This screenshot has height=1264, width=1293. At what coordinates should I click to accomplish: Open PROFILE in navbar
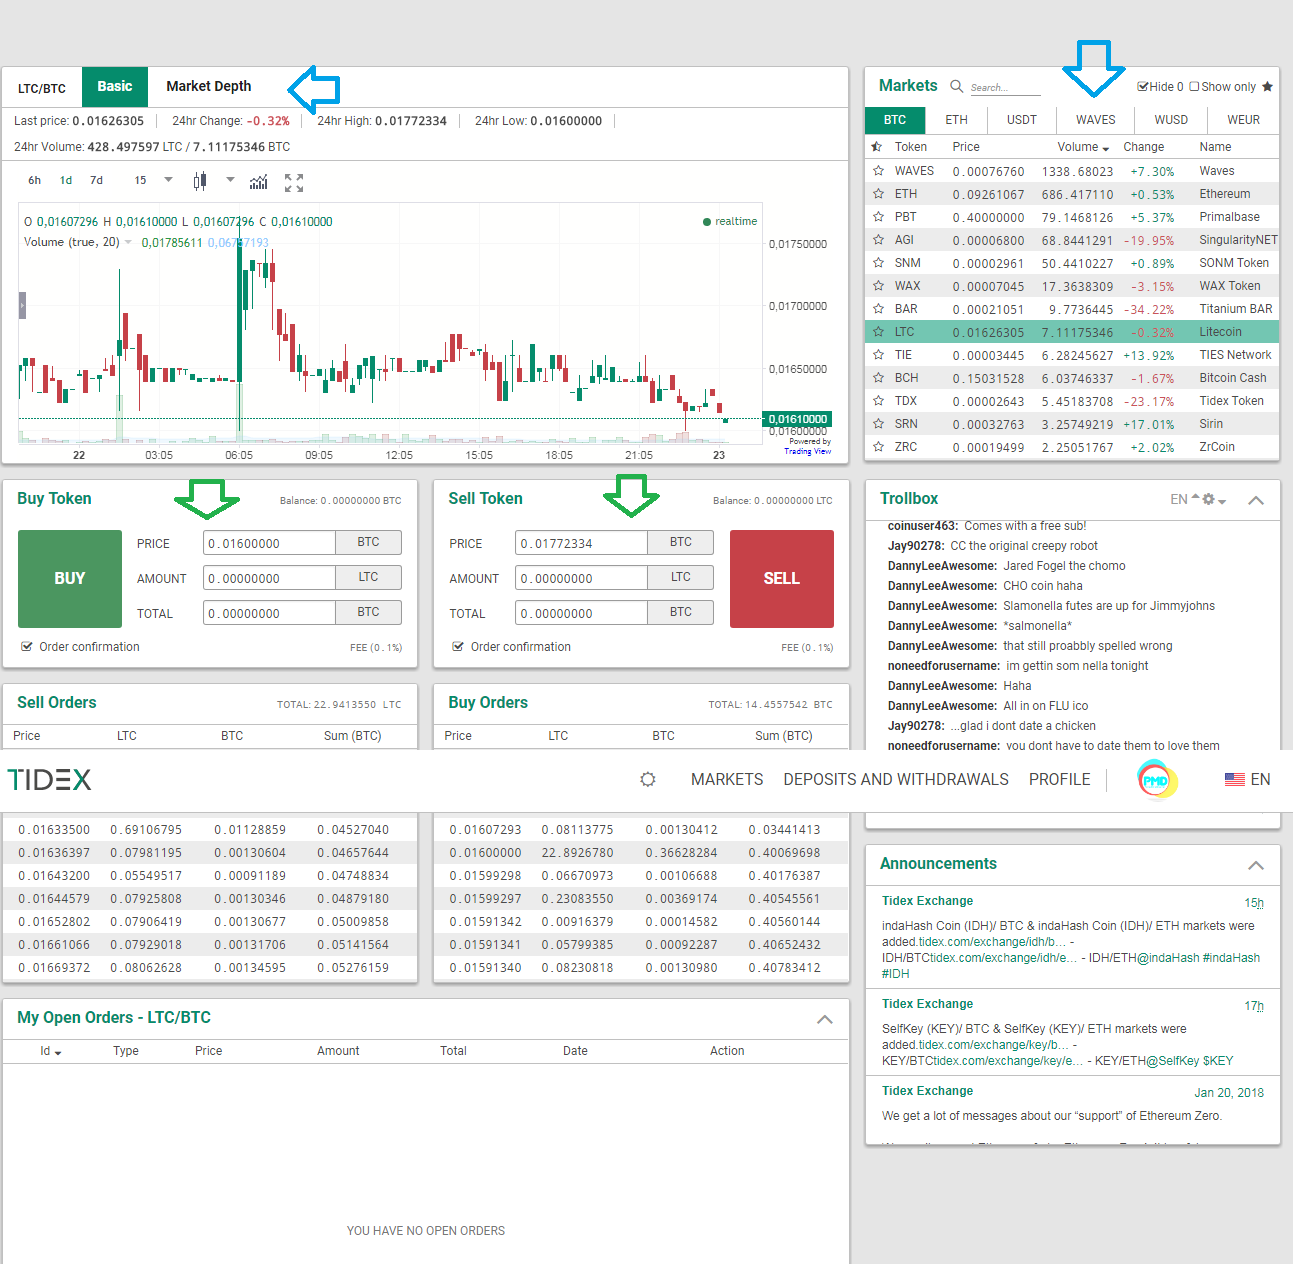coord(1060,779)
